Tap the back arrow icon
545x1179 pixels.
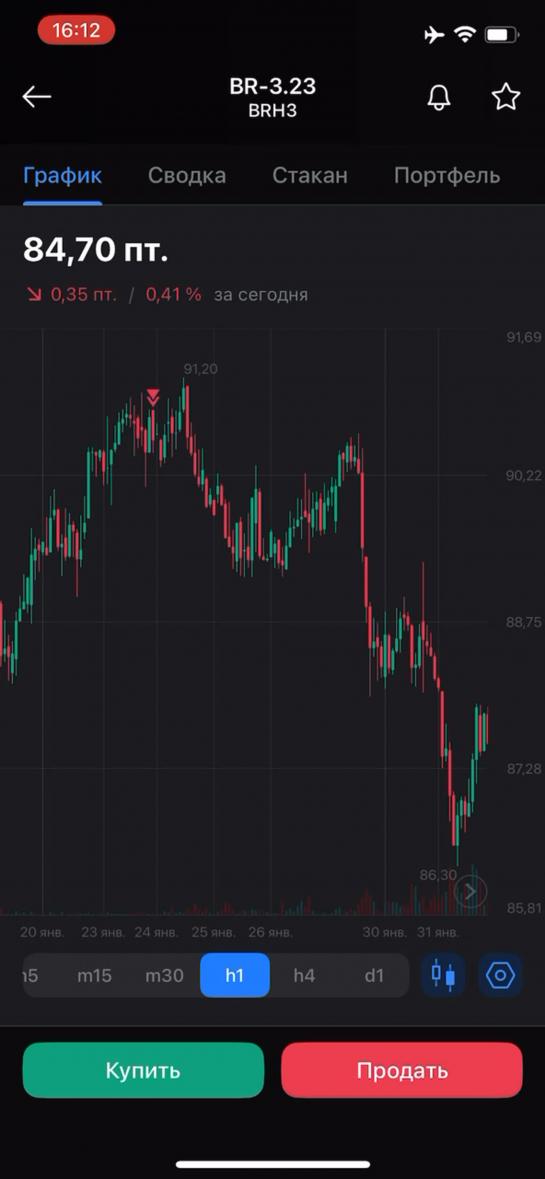point(36,97)
